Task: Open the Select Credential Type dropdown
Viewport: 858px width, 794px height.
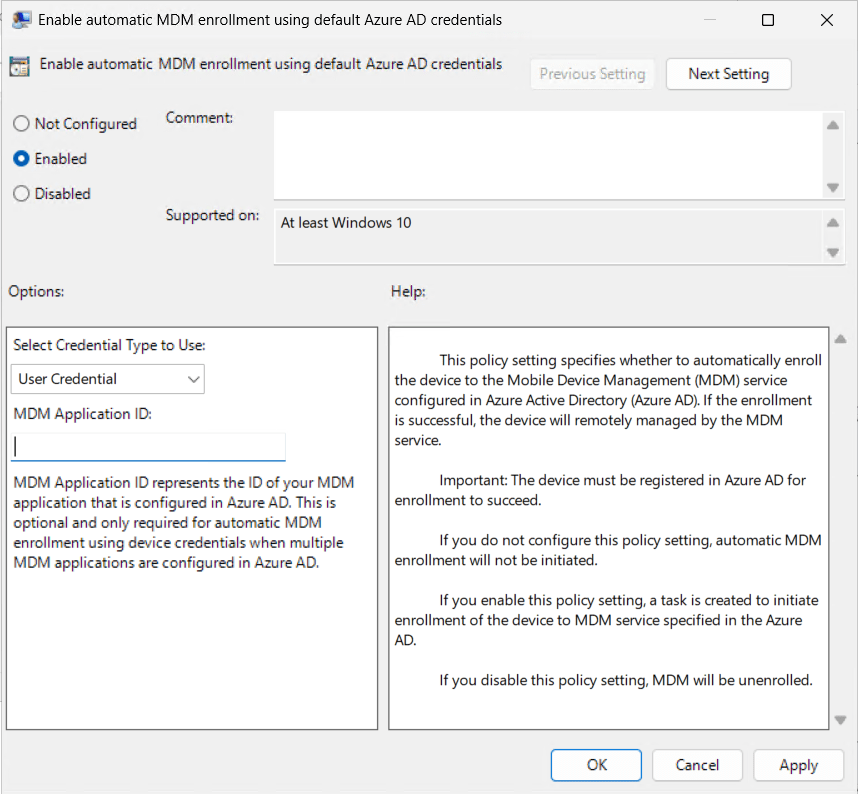Action: (108, 379)
